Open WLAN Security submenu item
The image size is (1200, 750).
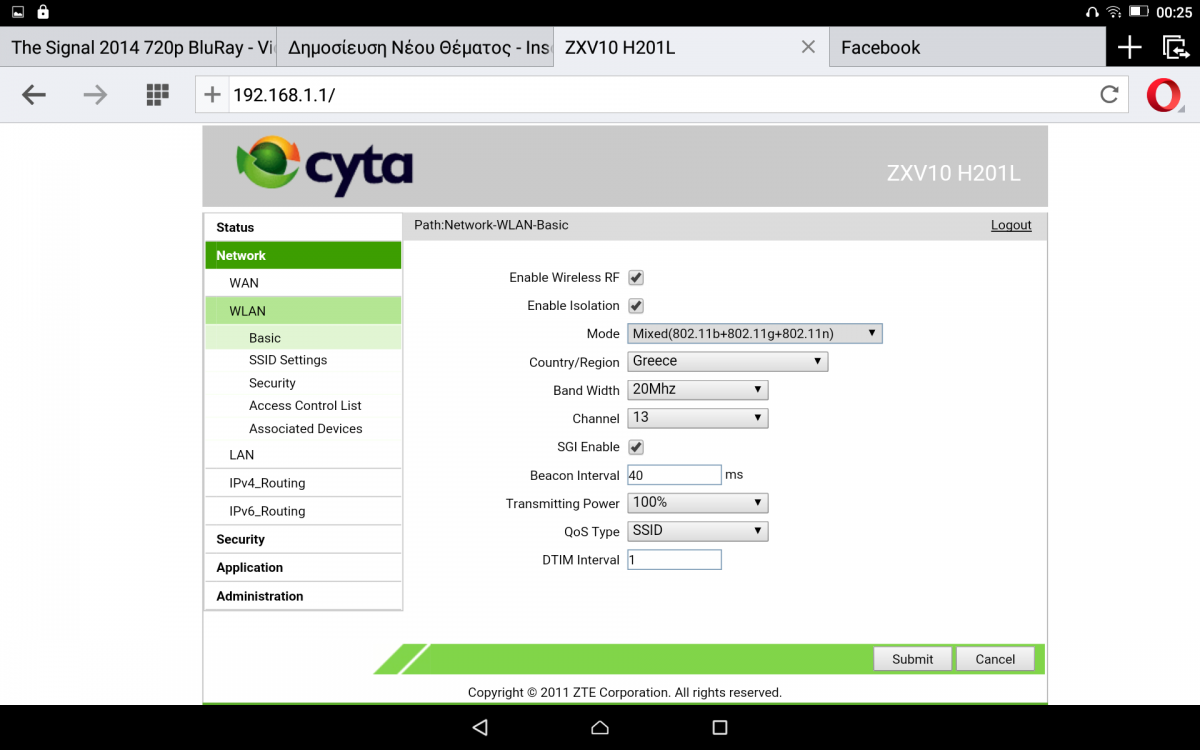point(272,383)
